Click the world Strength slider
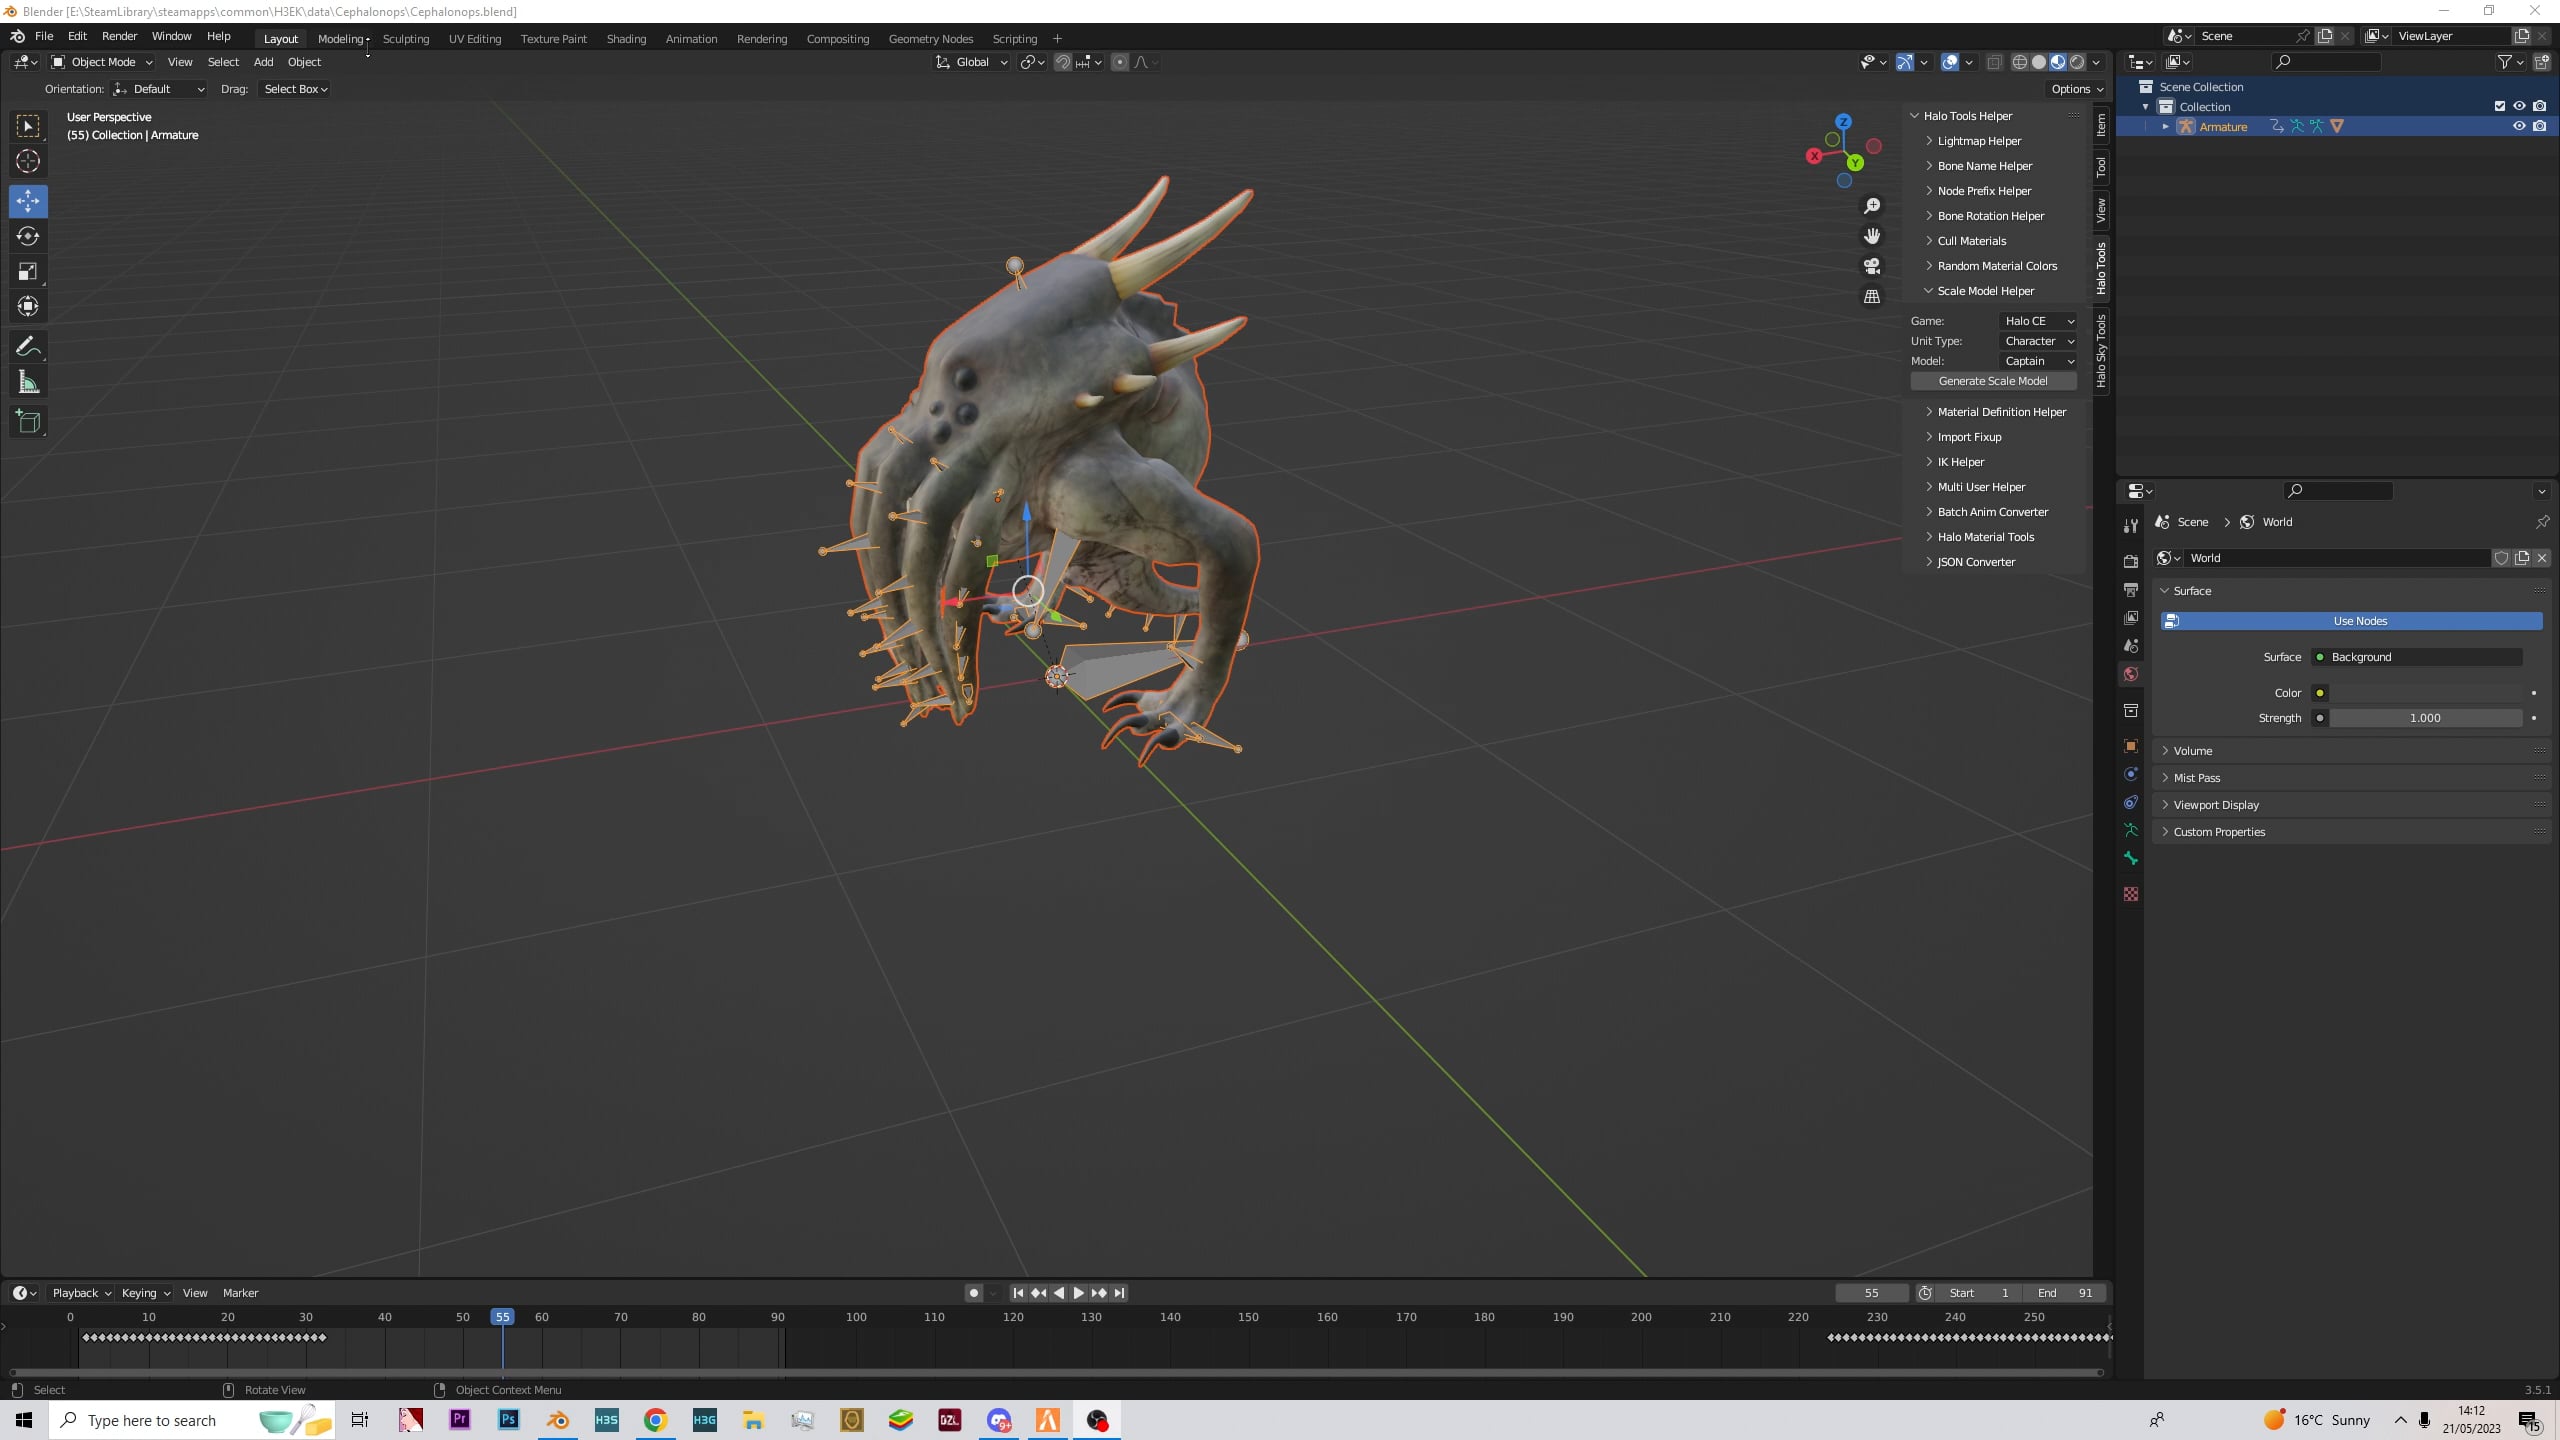This screenshot has height=1440, width=2560. coord(2424,718)
